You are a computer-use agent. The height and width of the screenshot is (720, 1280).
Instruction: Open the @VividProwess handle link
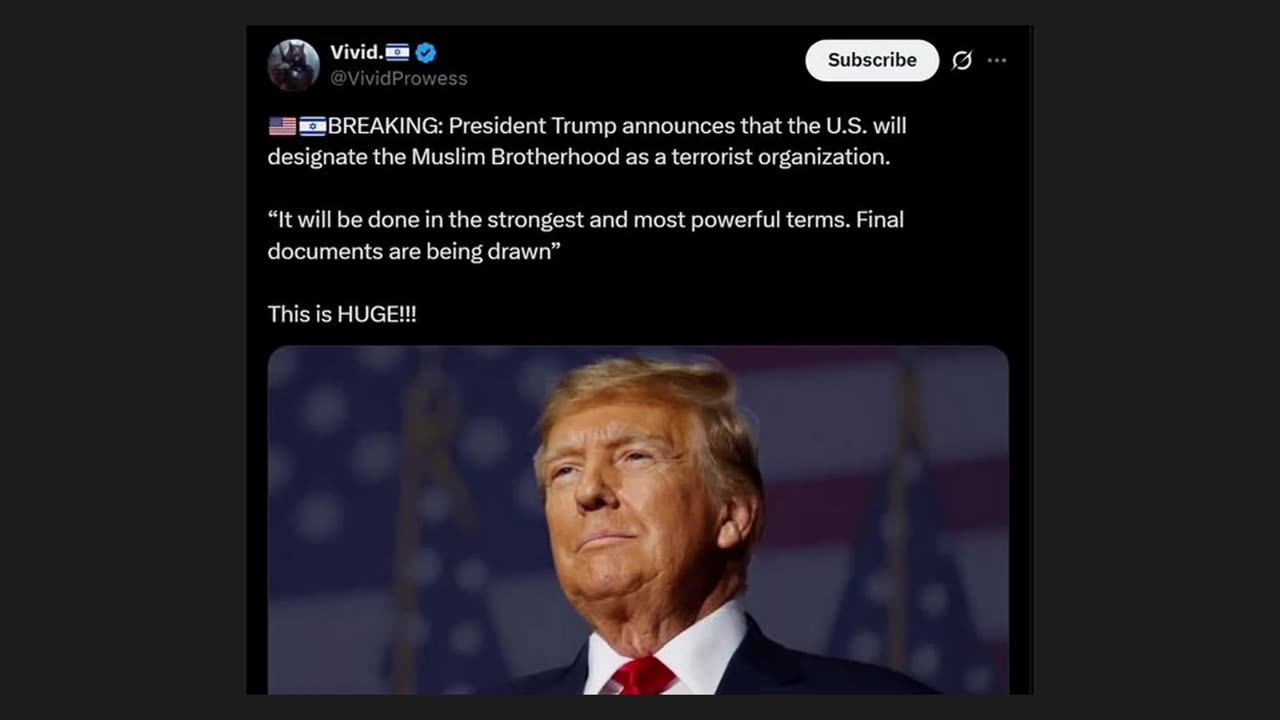tap(399, 78)
